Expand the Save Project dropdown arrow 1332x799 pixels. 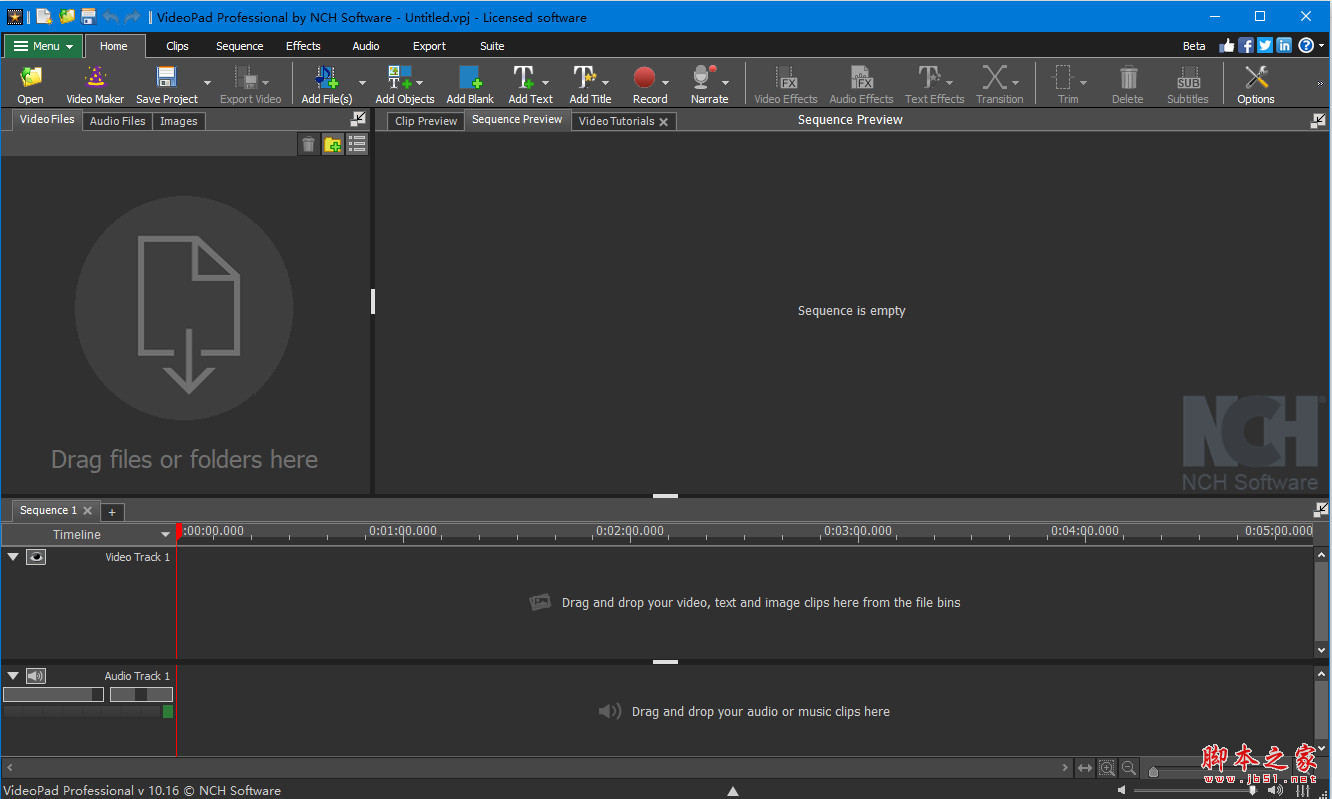click(x=207, y=83)
